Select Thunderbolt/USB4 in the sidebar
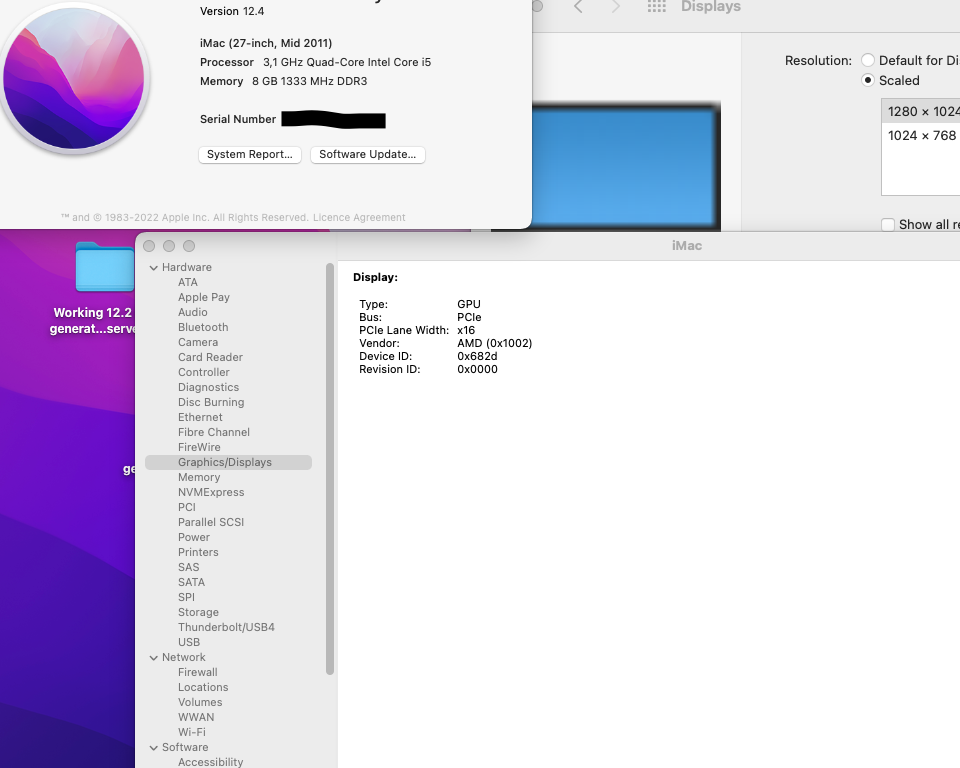The width and height of the screenshot is (960, 768). coord(227,627)
